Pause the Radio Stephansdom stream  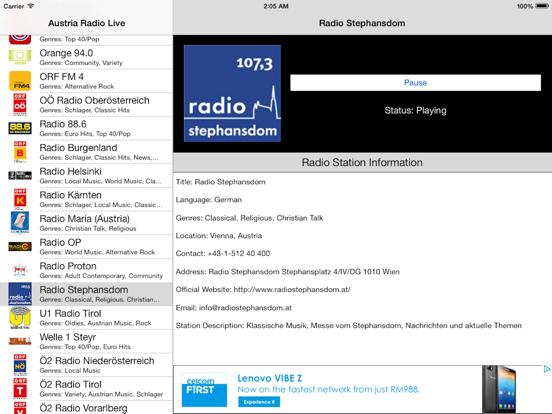click(415, 83)
